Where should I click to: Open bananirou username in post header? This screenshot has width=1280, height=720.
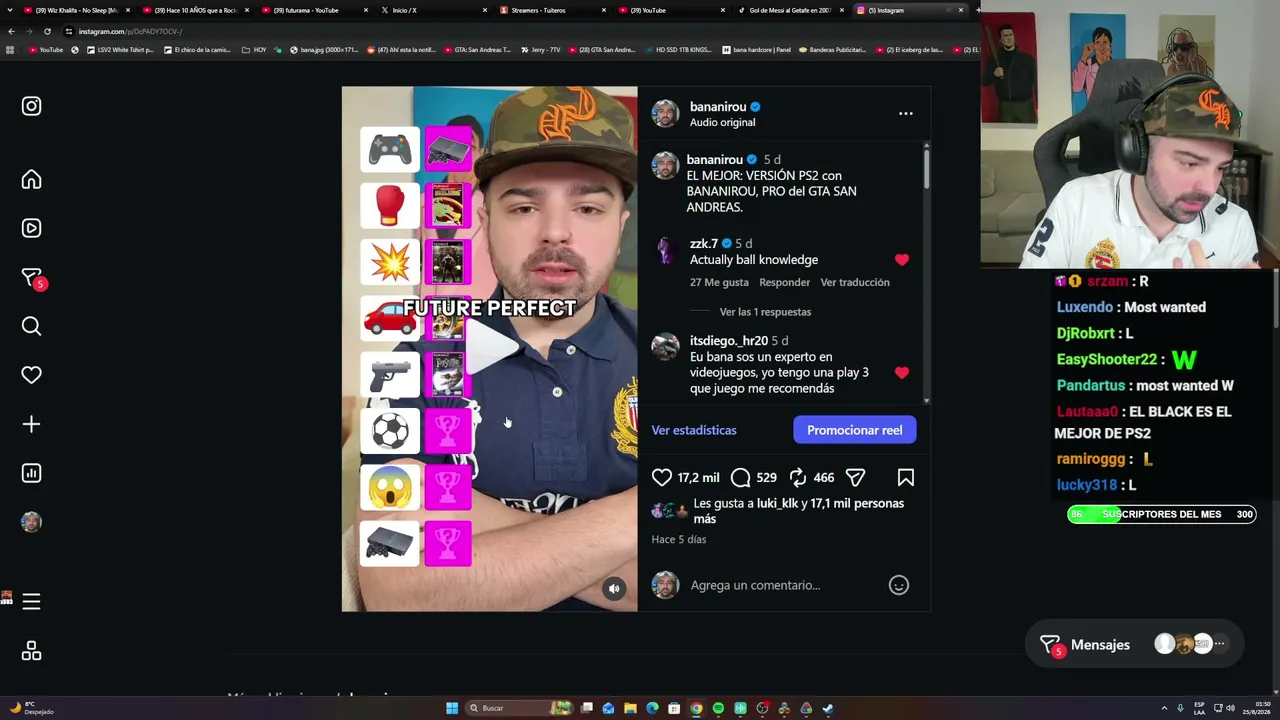(718, 107)
